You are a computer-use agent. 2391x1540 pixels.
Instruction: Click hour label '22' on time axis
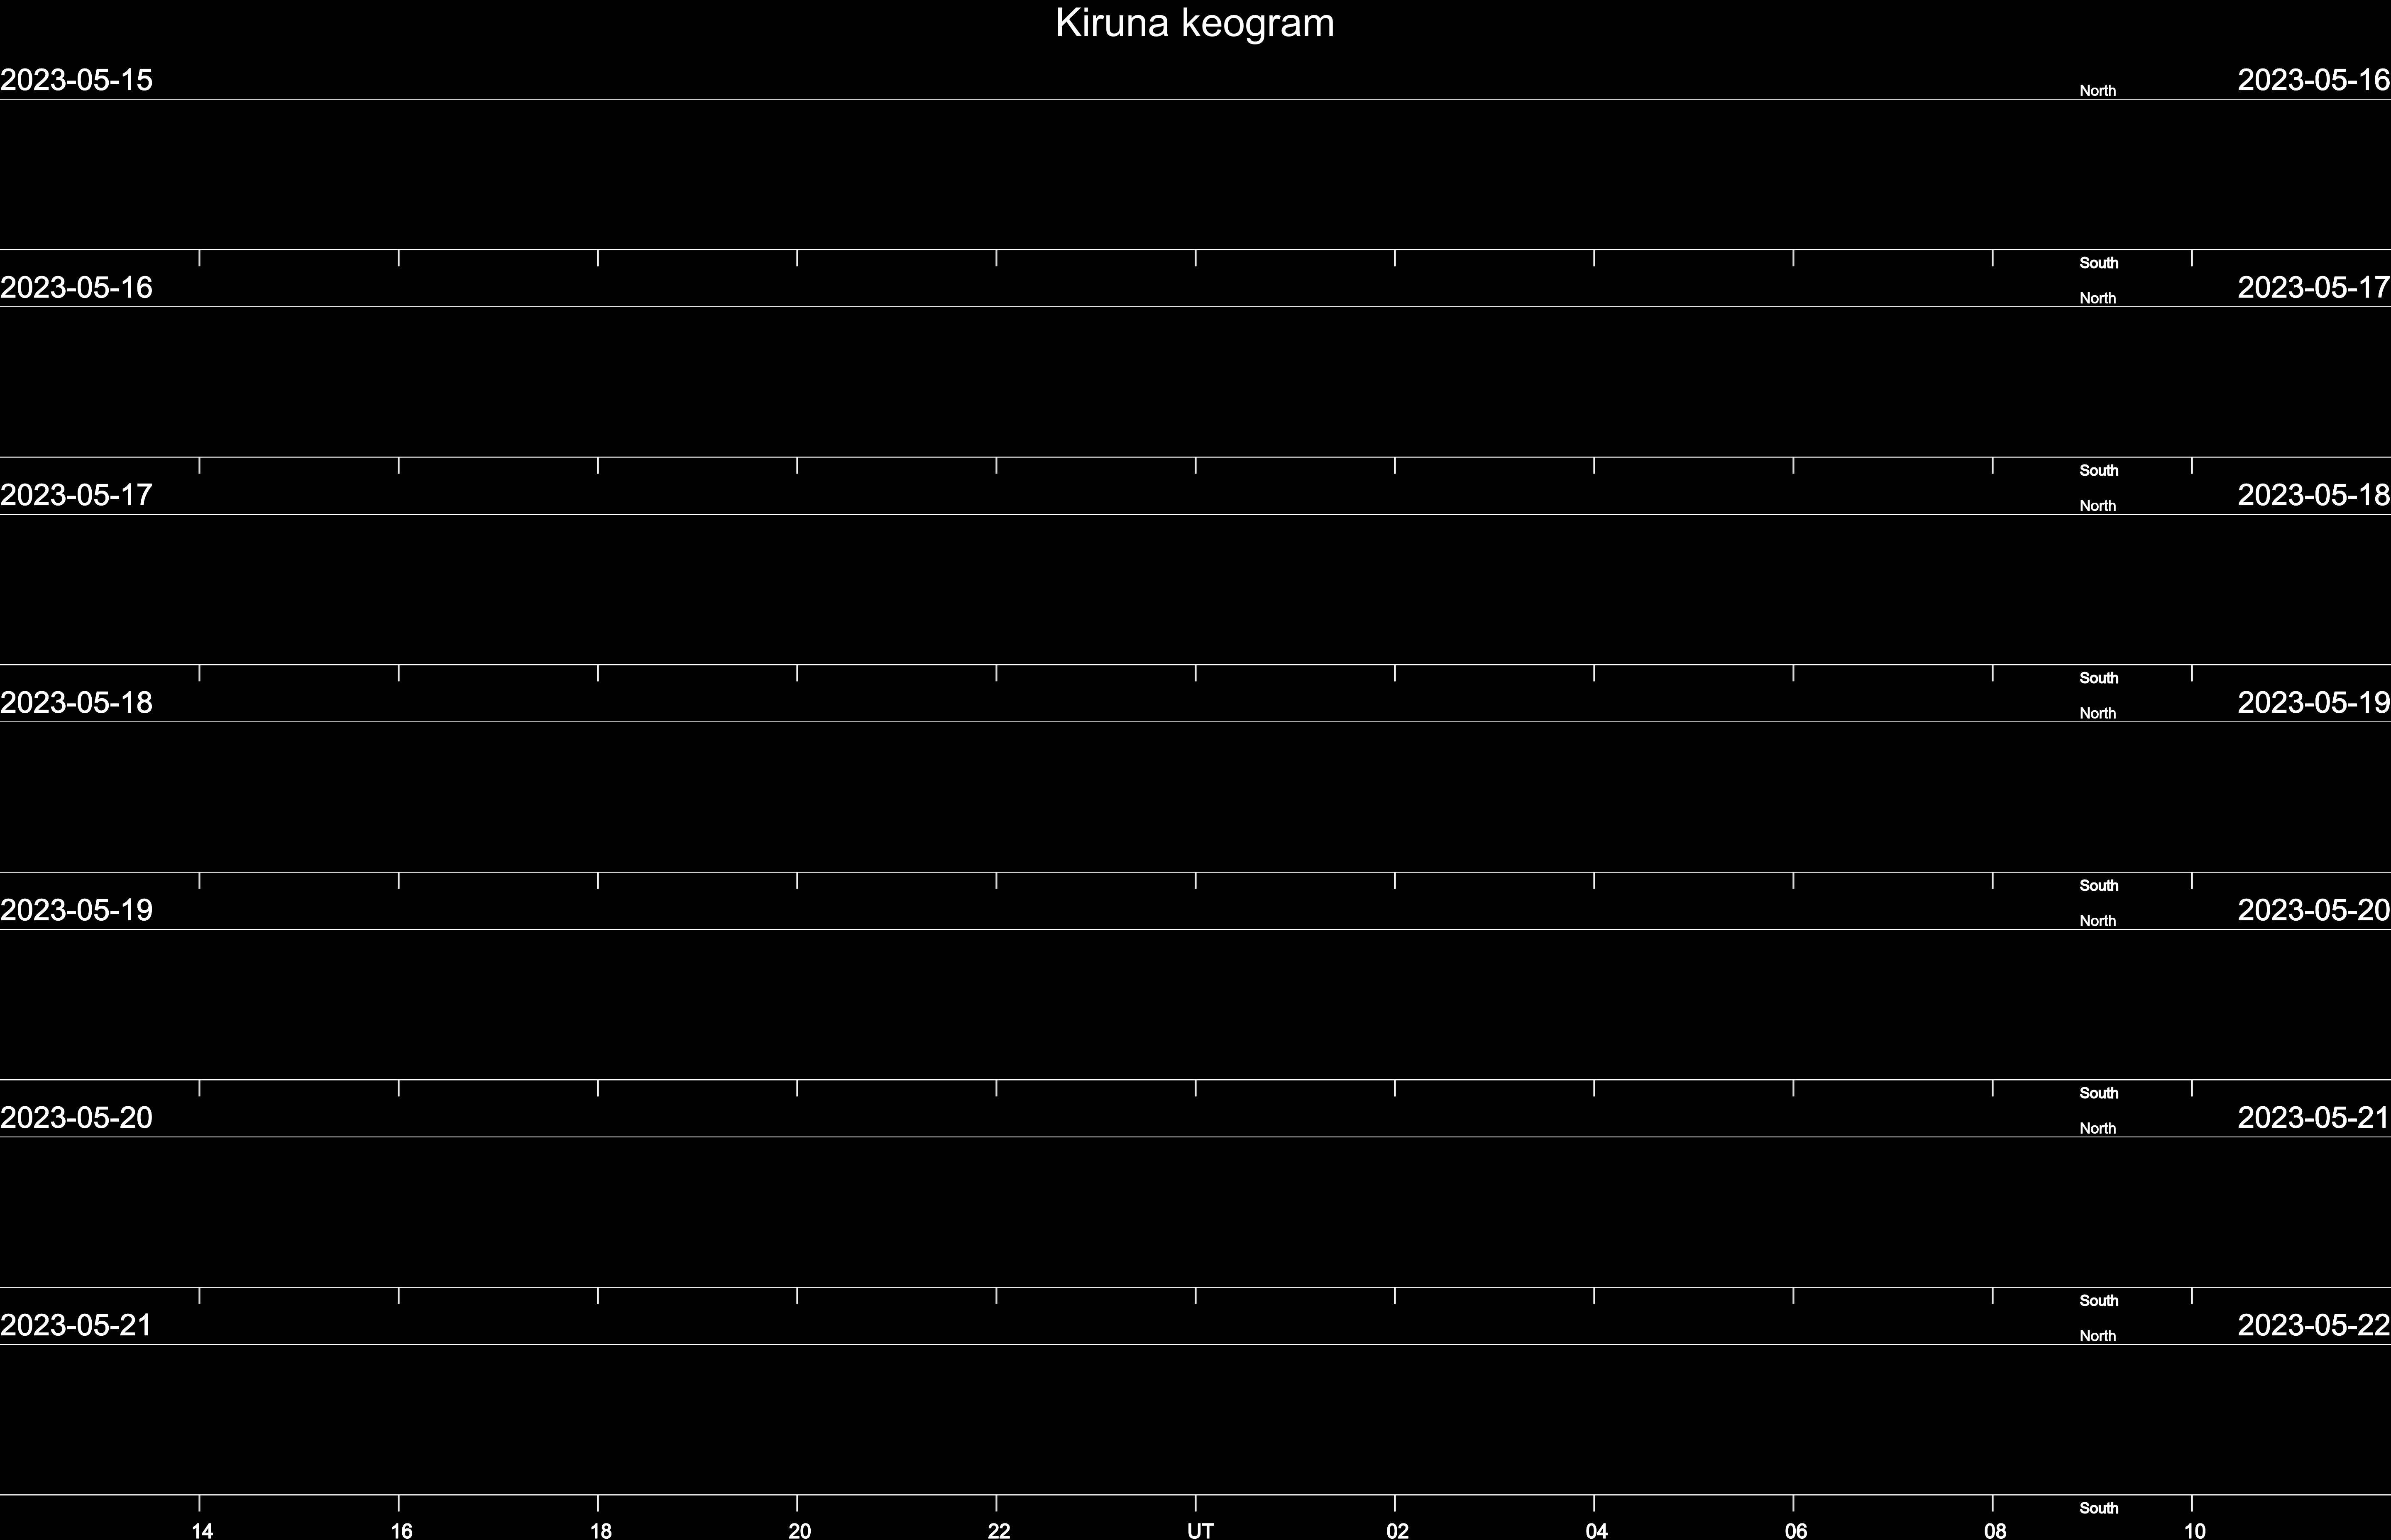(999, 1530)
